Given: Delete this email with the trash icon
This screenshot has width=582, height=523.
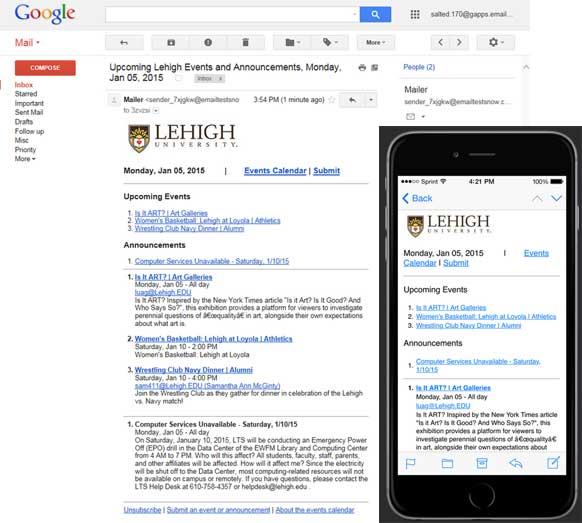Looking at the screenshot, I should click(x=245, y=43).
